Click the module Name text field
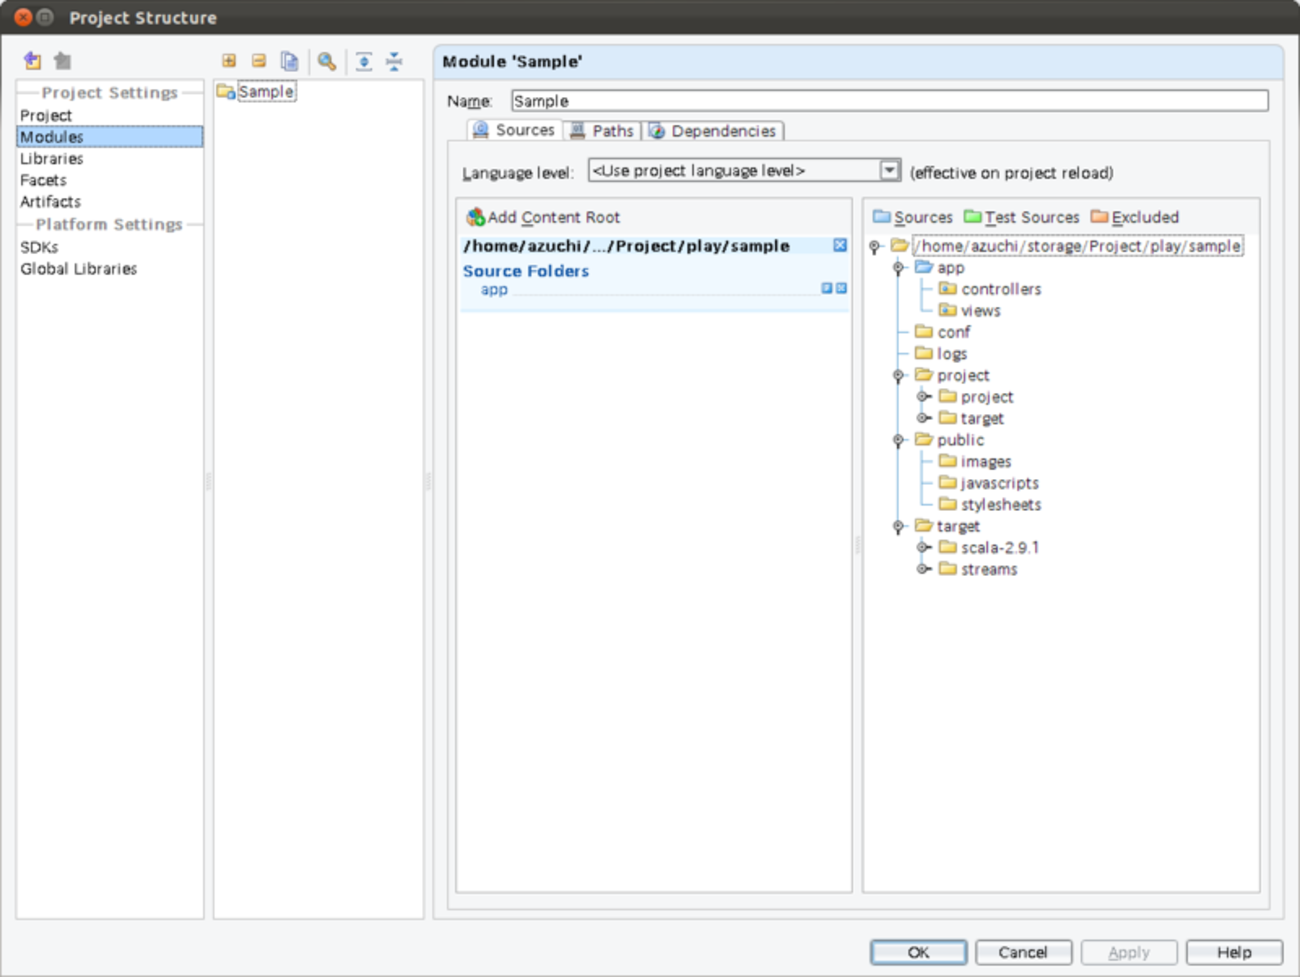This screenshot has width=1300, height=977. click(888, 101)
